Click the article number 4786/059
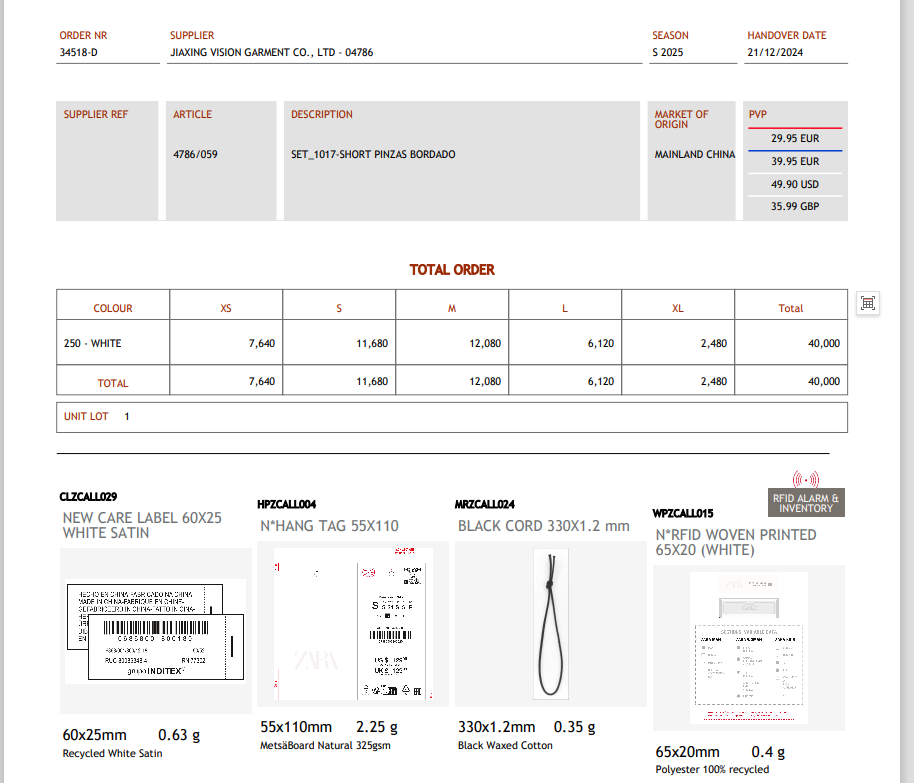 [195, 155]
